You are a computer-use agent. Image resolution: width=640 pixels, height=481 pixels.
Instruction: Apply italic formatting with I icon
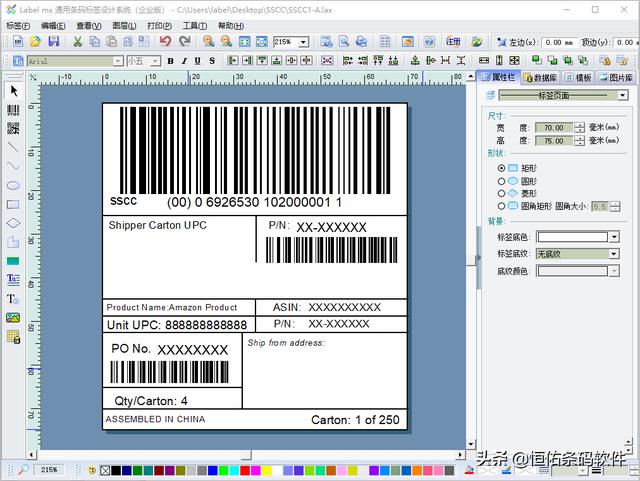pos(184,61)
